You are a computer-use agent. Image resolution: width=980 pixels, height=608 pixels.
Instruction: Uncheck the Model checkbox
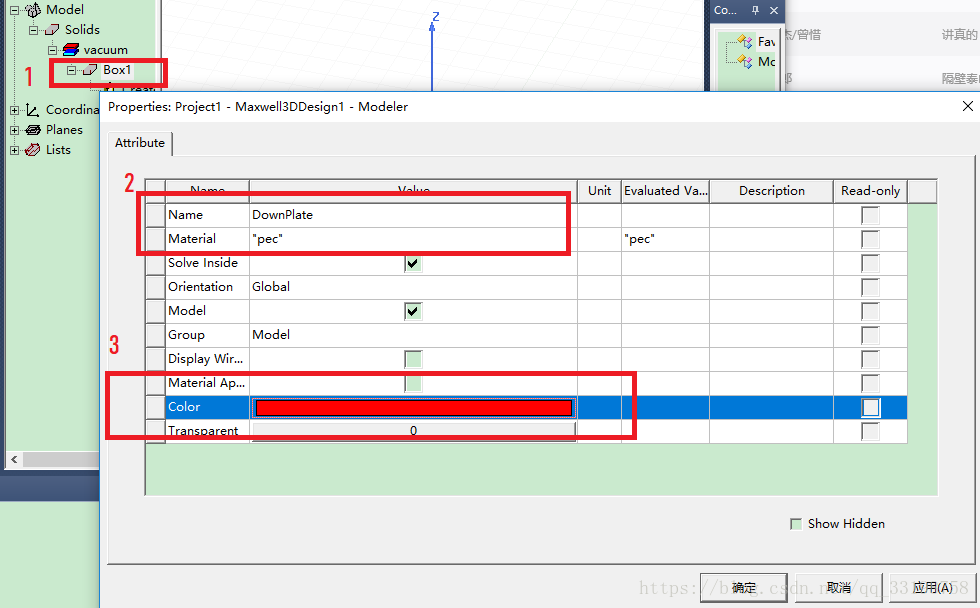click(x=413, y=311)
